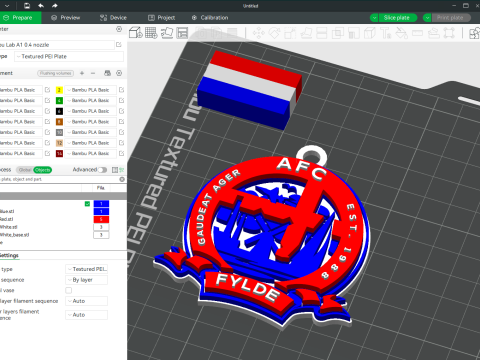Toggle the Advanced mode switch
Image resolution: width=480 pixels, height=360 pixels.
pos(102,170)
